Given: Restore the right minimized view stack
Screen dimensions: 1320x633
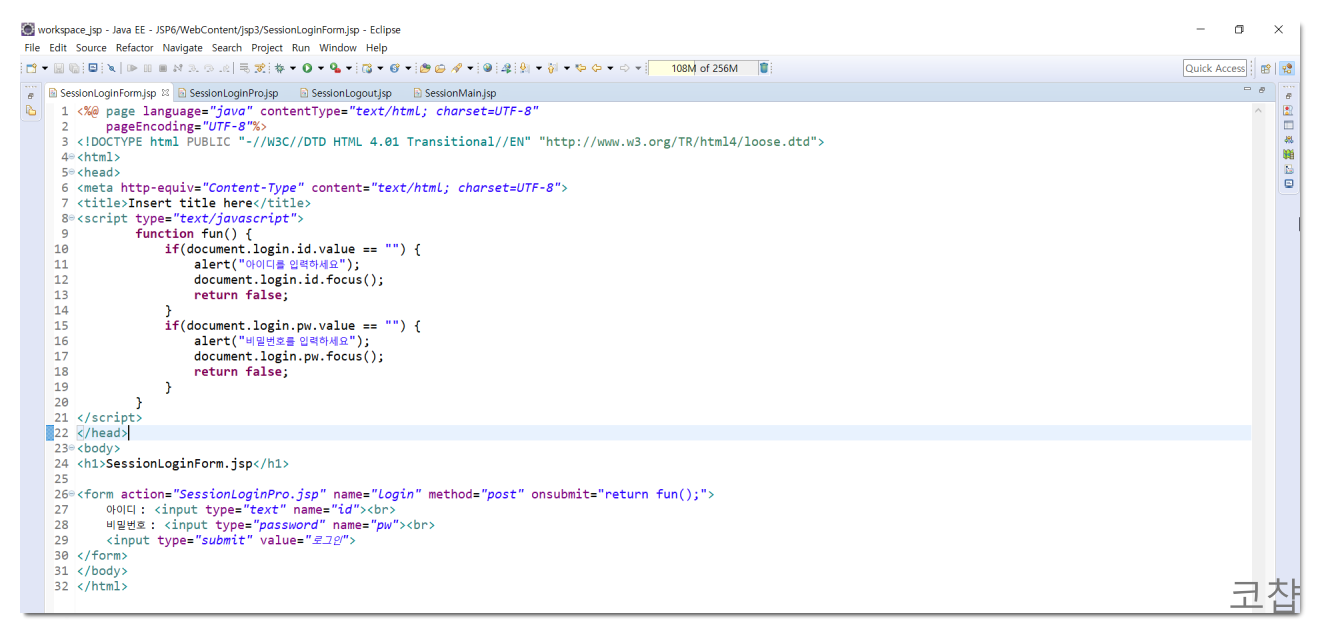Looking at the screenshot, I should (x=1288, y=95).
